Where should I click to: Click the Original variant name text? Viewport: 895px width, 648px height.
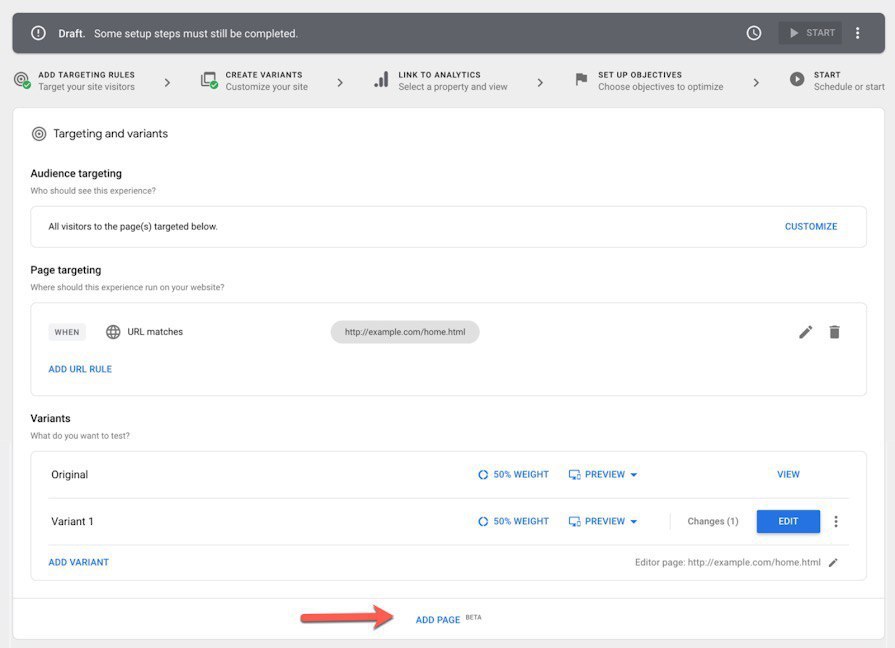70,474
